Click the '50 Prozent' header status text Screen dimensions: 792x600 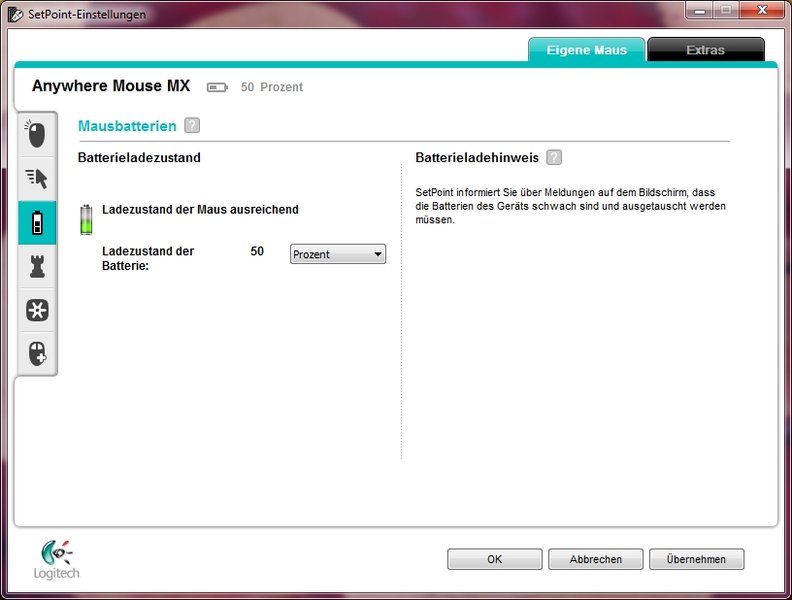[x=272, y=87]
